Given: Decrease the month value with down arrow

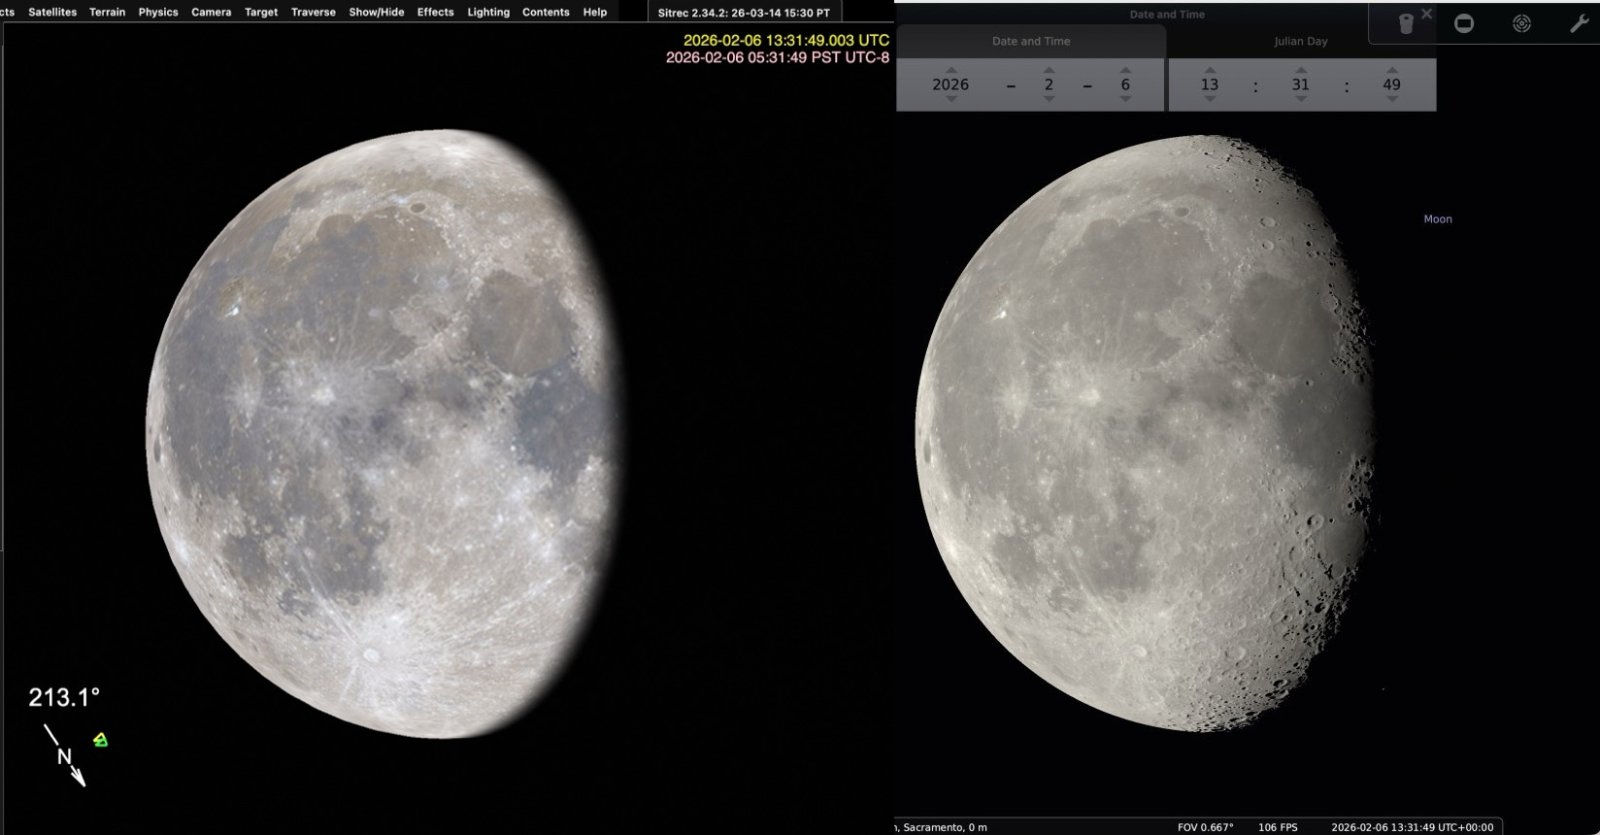Looking at the screenshot, I should coord(1048,99).
